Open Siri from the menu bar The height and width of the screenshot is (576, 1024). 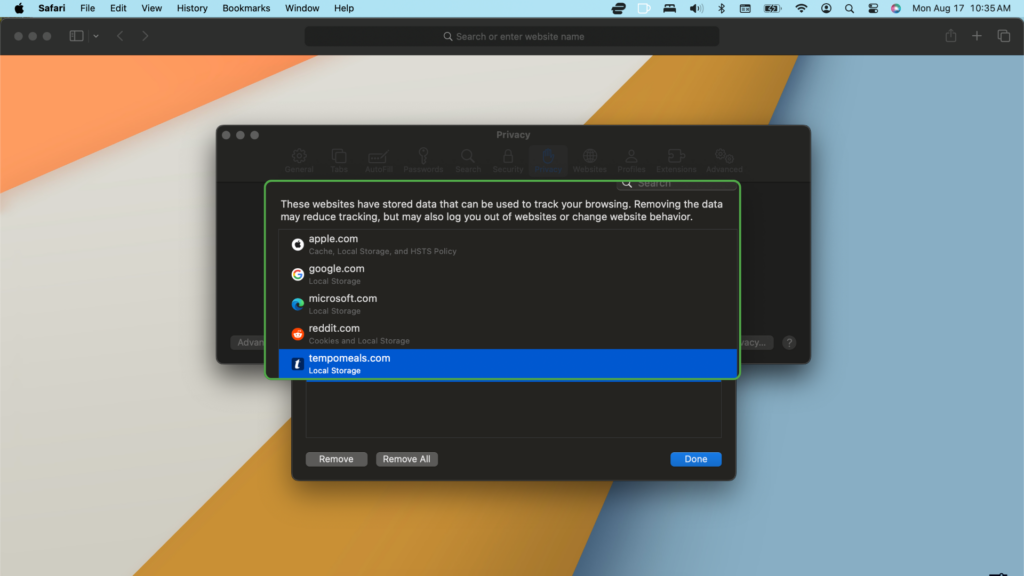click(x=896, y=8)
